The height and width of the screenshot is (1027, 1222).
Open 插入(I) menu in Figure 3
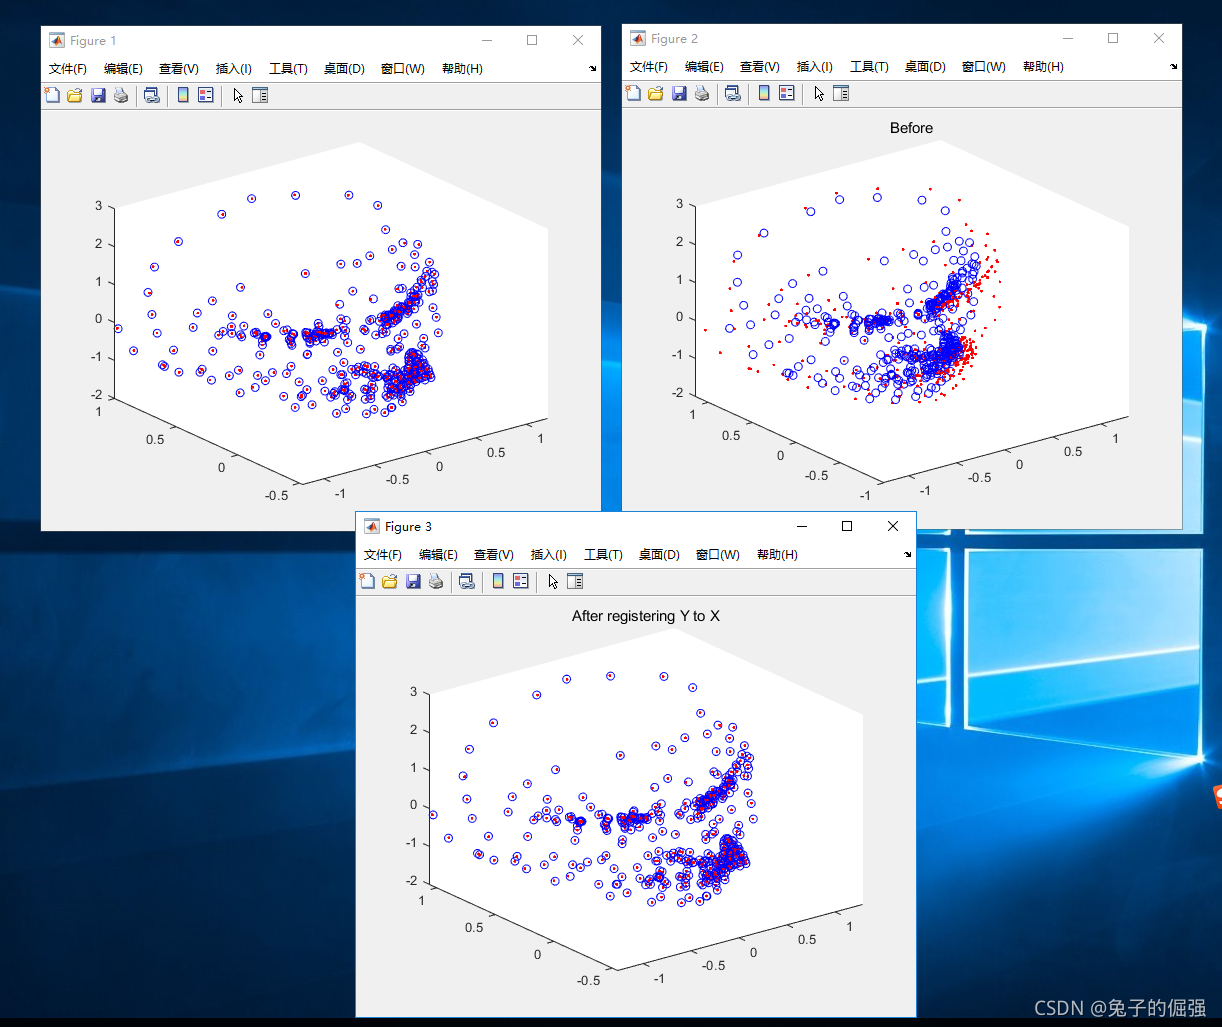[549, 555]
